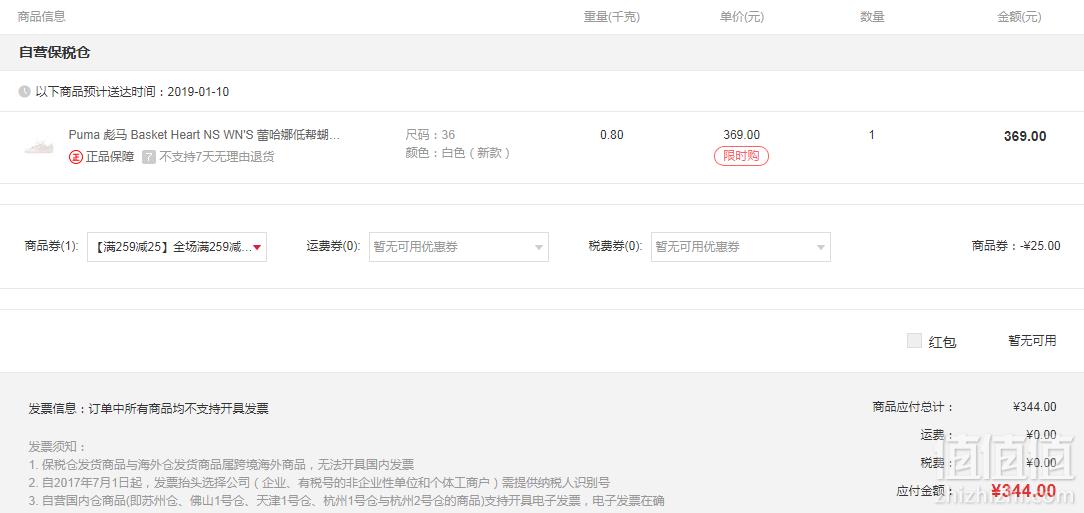Screen dimensions: 1084x513
Task: Click invoice note 2 about 2017年7月1日起
Action: 319,482
